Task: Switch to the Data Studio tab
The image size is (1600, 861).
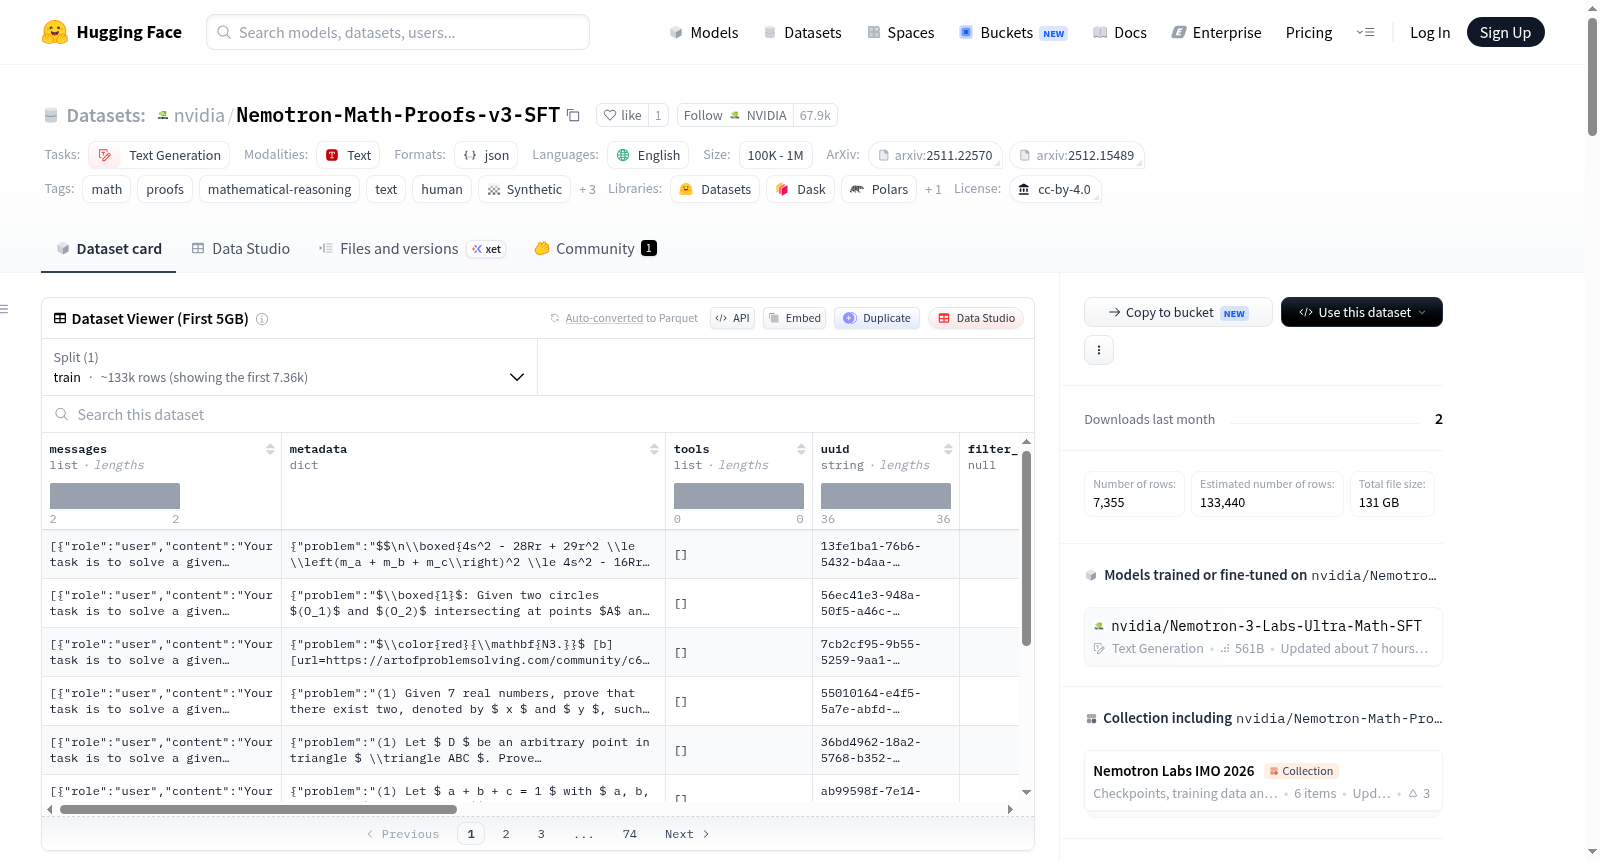Action: pyautogui.click(x=240, y=249)
